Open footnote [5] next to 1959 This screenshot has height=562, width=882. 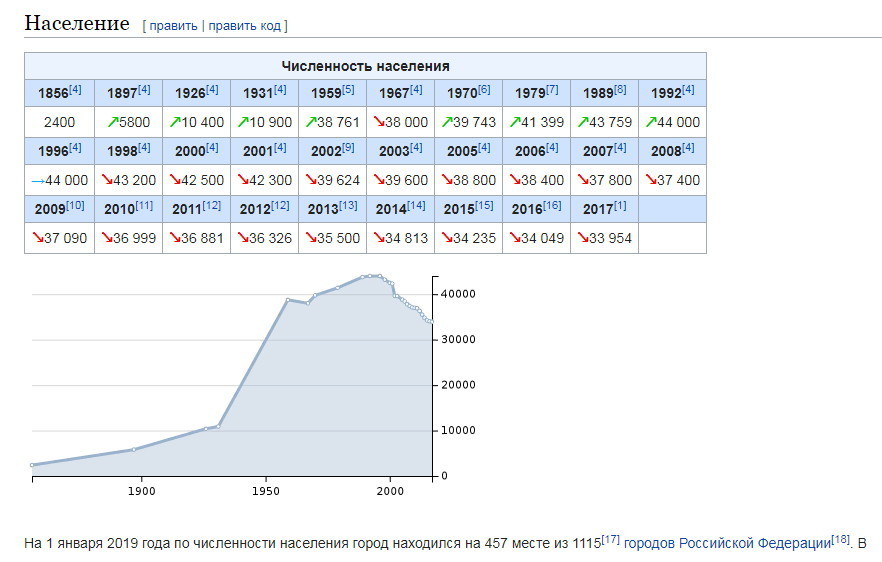[348, 90]
